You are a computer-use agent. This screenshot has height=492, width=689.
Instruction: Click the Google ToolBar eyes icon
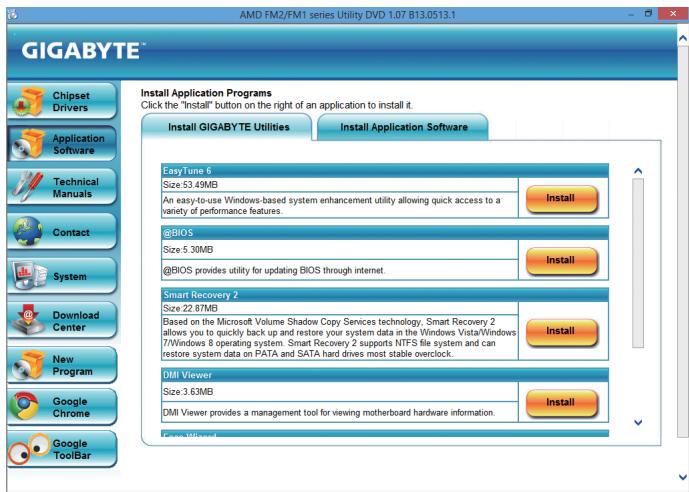tap(29, 449)
